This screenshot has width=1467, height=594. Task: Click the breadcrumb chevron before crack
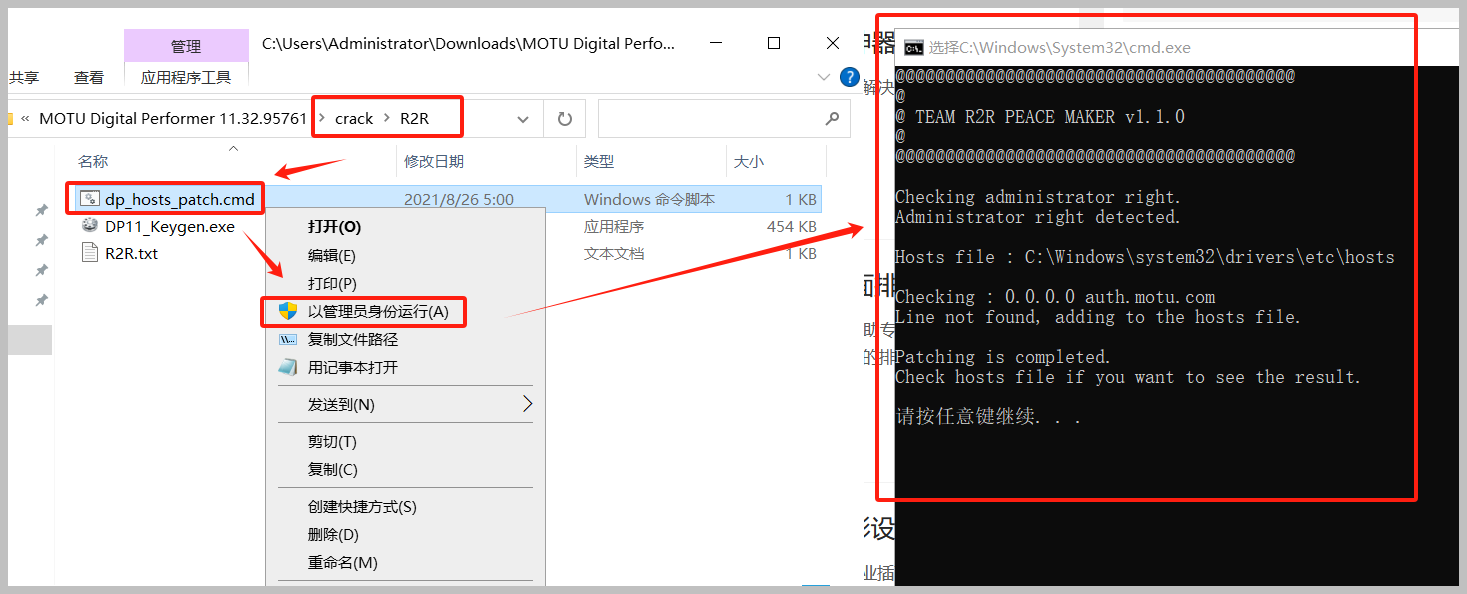321,119
